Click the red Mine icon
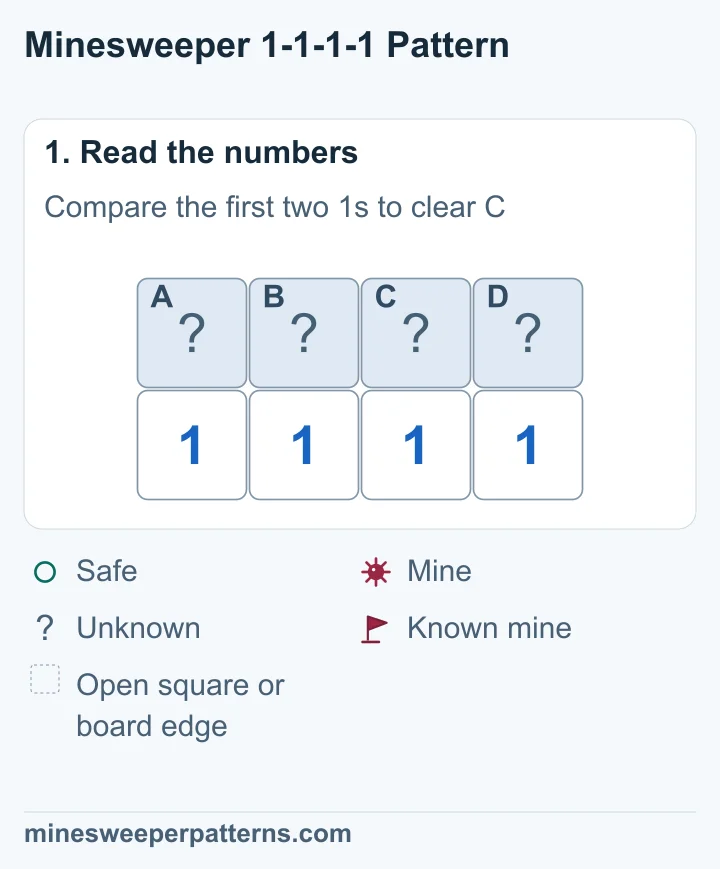The height and width of the screenshot is (869, 720). (376, 572)
